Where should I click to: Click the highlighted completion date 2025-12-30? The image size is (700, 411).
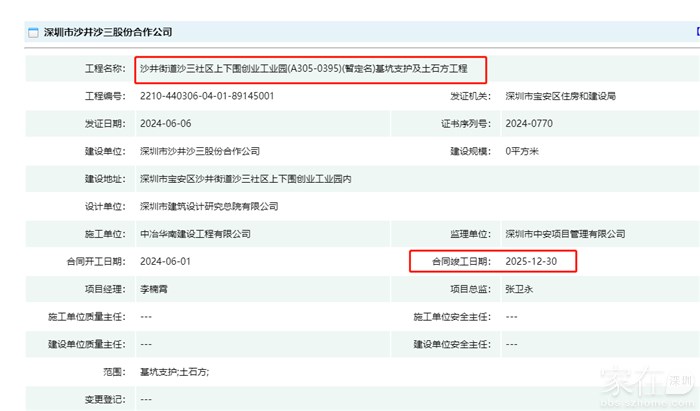tap(533, 261)
